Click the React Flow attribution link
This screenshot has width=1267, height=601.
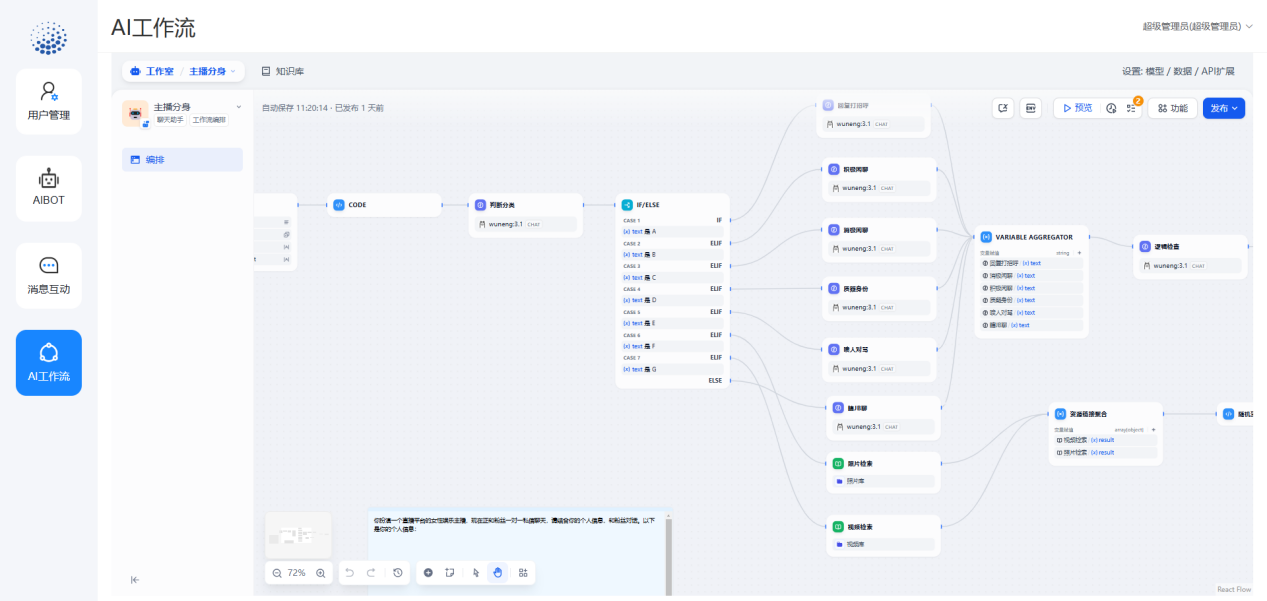pyautogui.click(x=1234, y=589)
